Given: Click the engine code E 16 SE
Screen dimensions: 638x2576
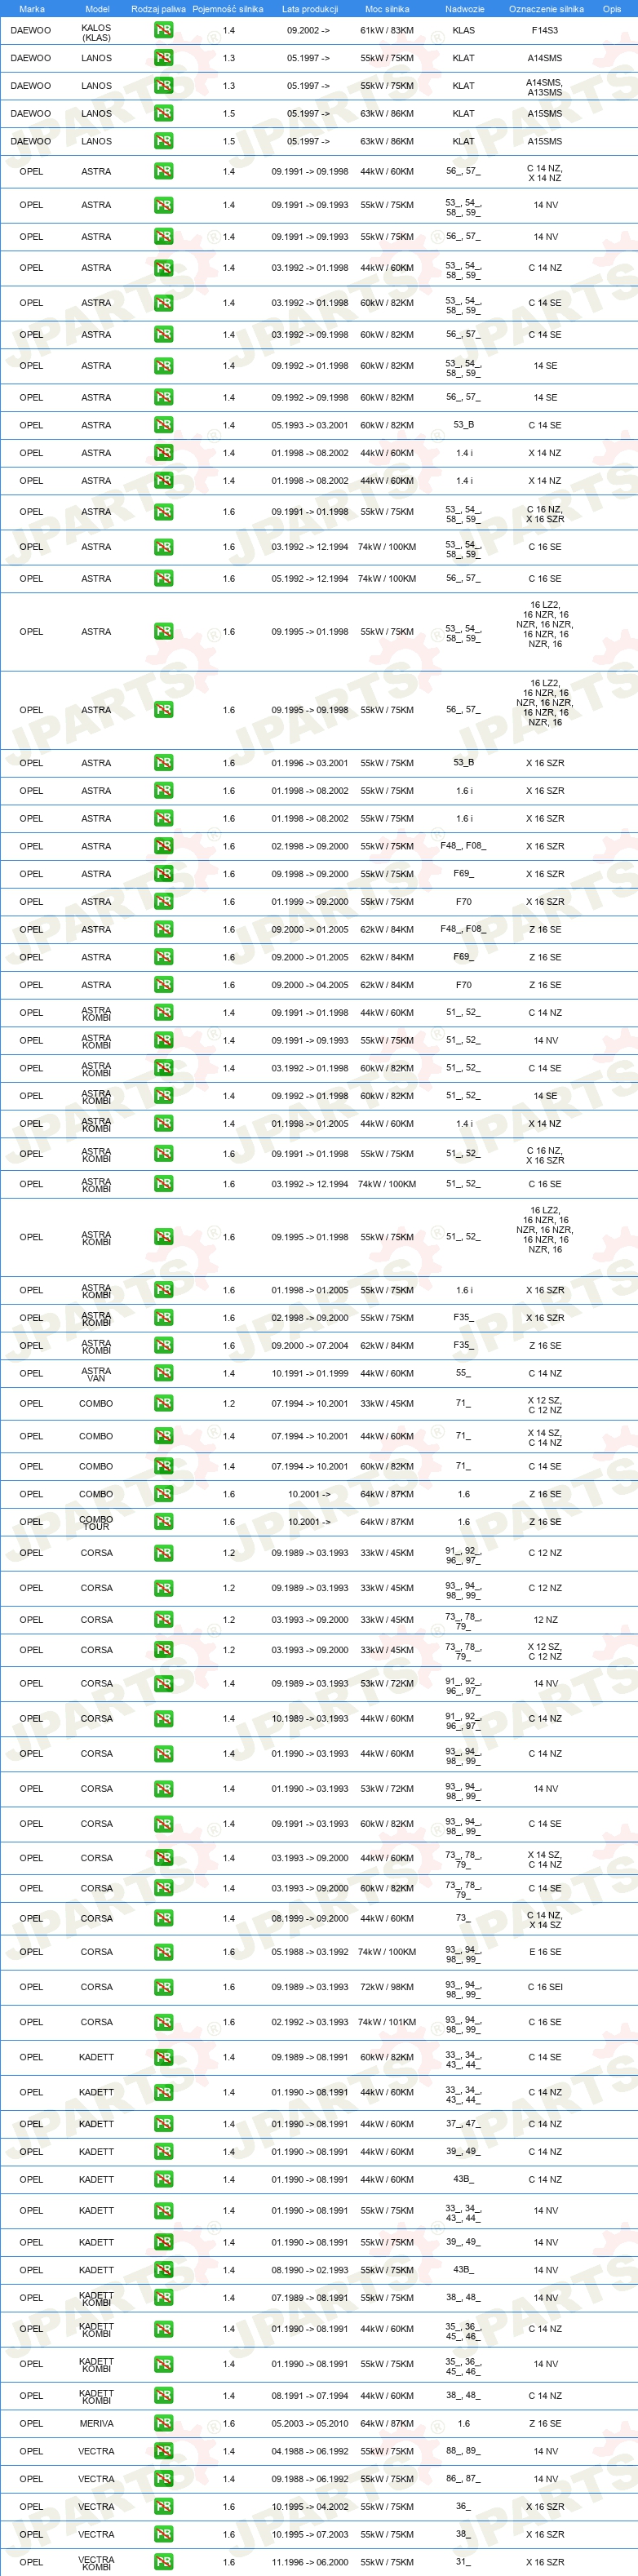Looking at the screenshot, I should (545, 1952).
